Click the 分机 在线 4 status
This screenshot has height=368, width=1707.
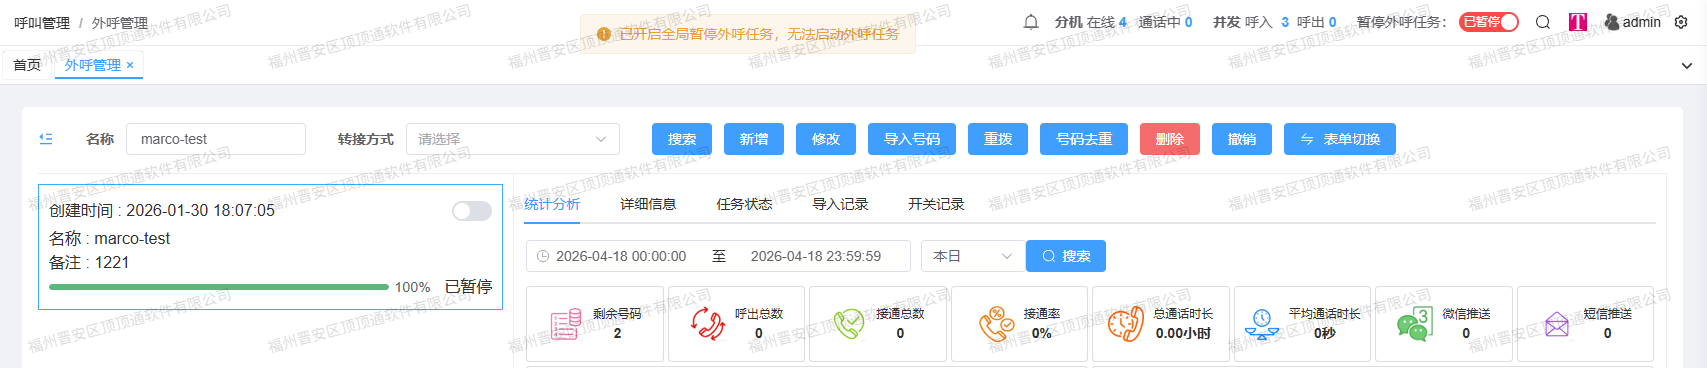click(x=1091, y=22)
